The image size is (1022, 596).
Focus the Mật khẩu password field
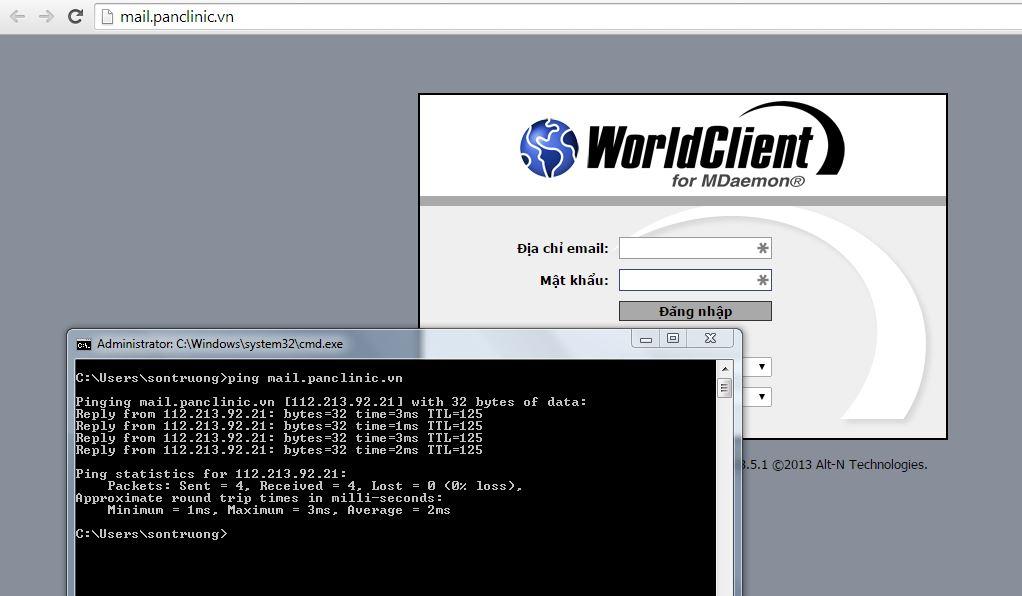(x=695, y=280)
